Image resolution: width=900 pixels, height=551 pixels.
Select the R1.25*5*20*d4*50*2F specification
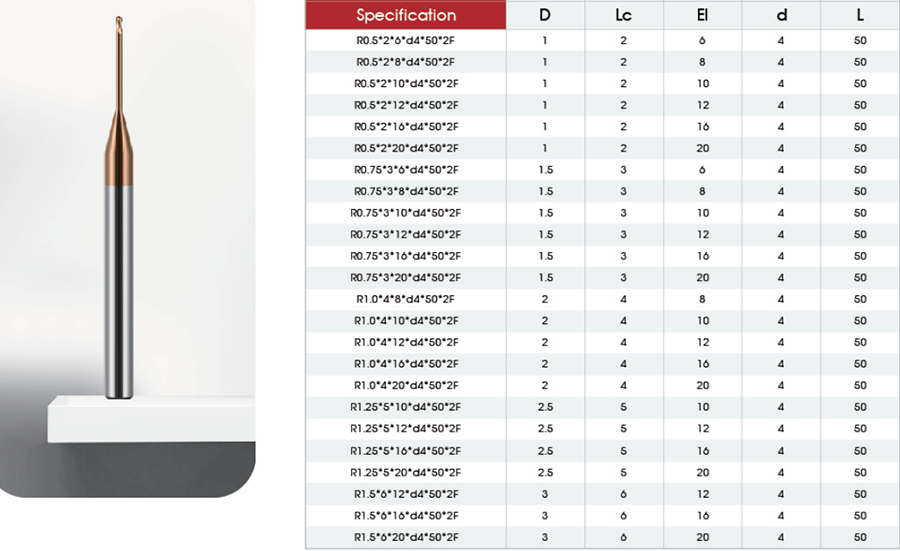406,472
